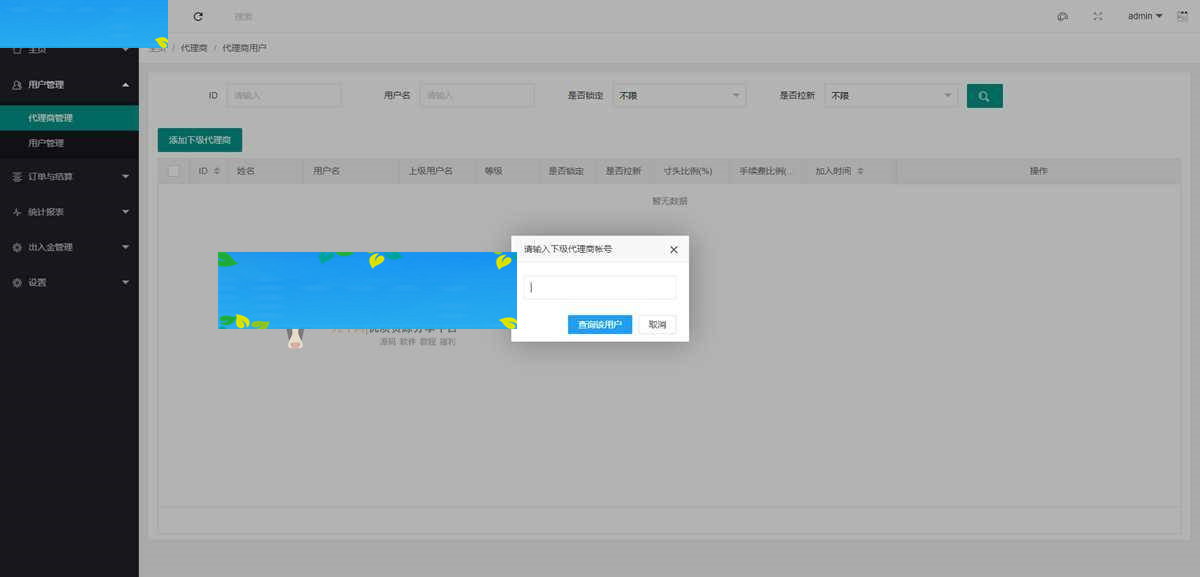Click the 设置 gear icon in sidebar

tap(16, 282)
